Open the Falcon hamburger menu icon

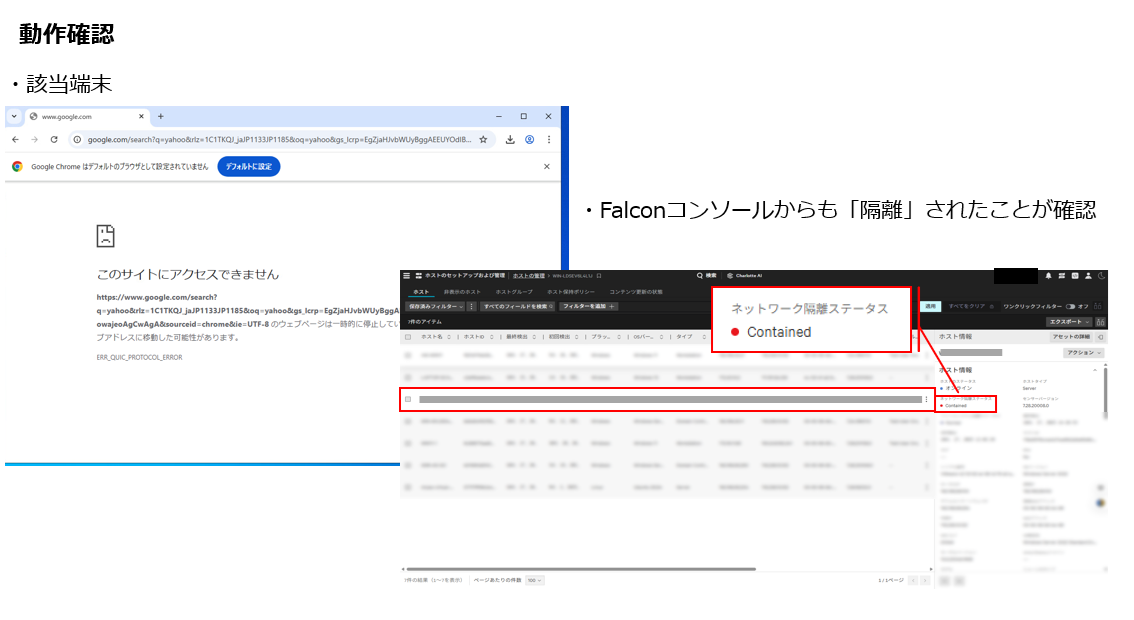[406, 275]
